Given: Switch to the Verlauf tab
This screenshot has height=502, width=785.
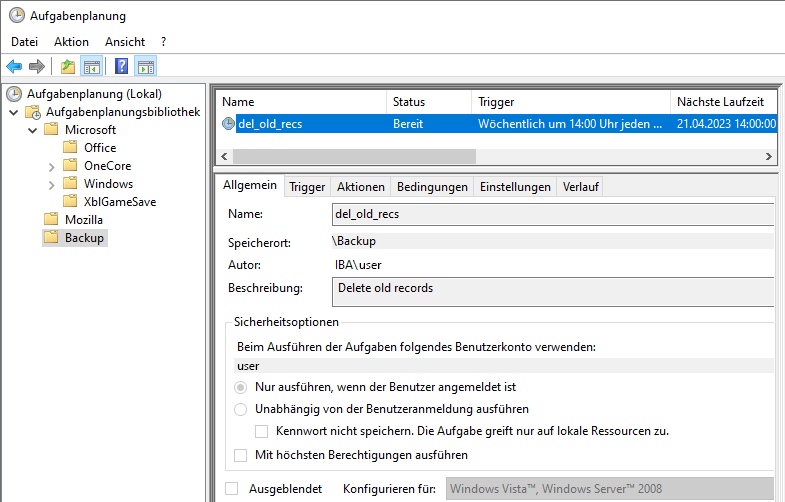Looking at the screenshot, I should (x=581, y=187).
